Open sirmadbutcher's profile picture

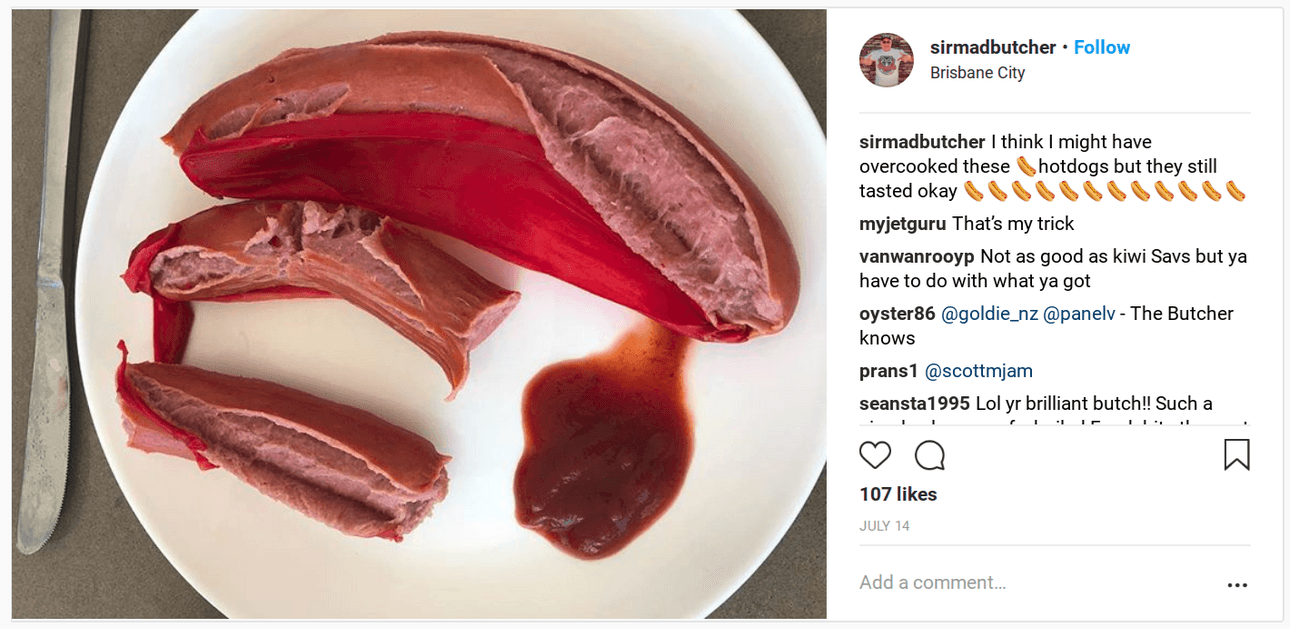(x=886, y=60)
